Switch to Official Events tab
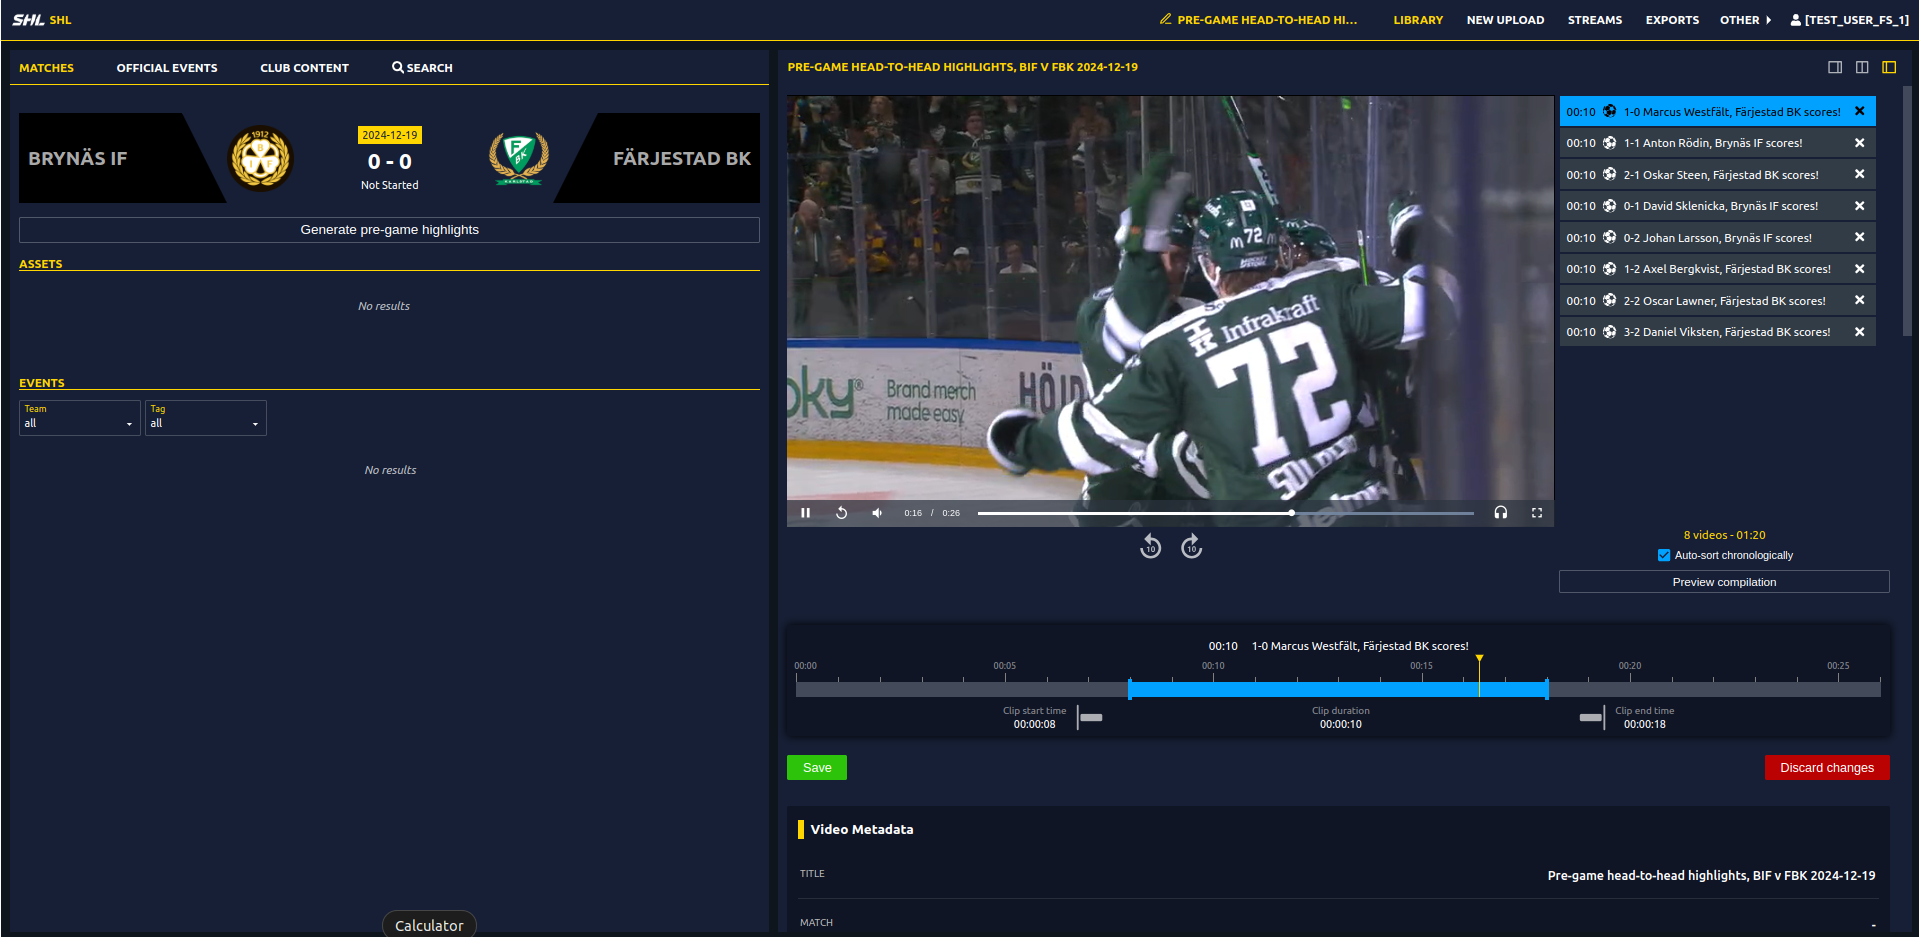This screenshot has height=937, width=1919. 167,68
